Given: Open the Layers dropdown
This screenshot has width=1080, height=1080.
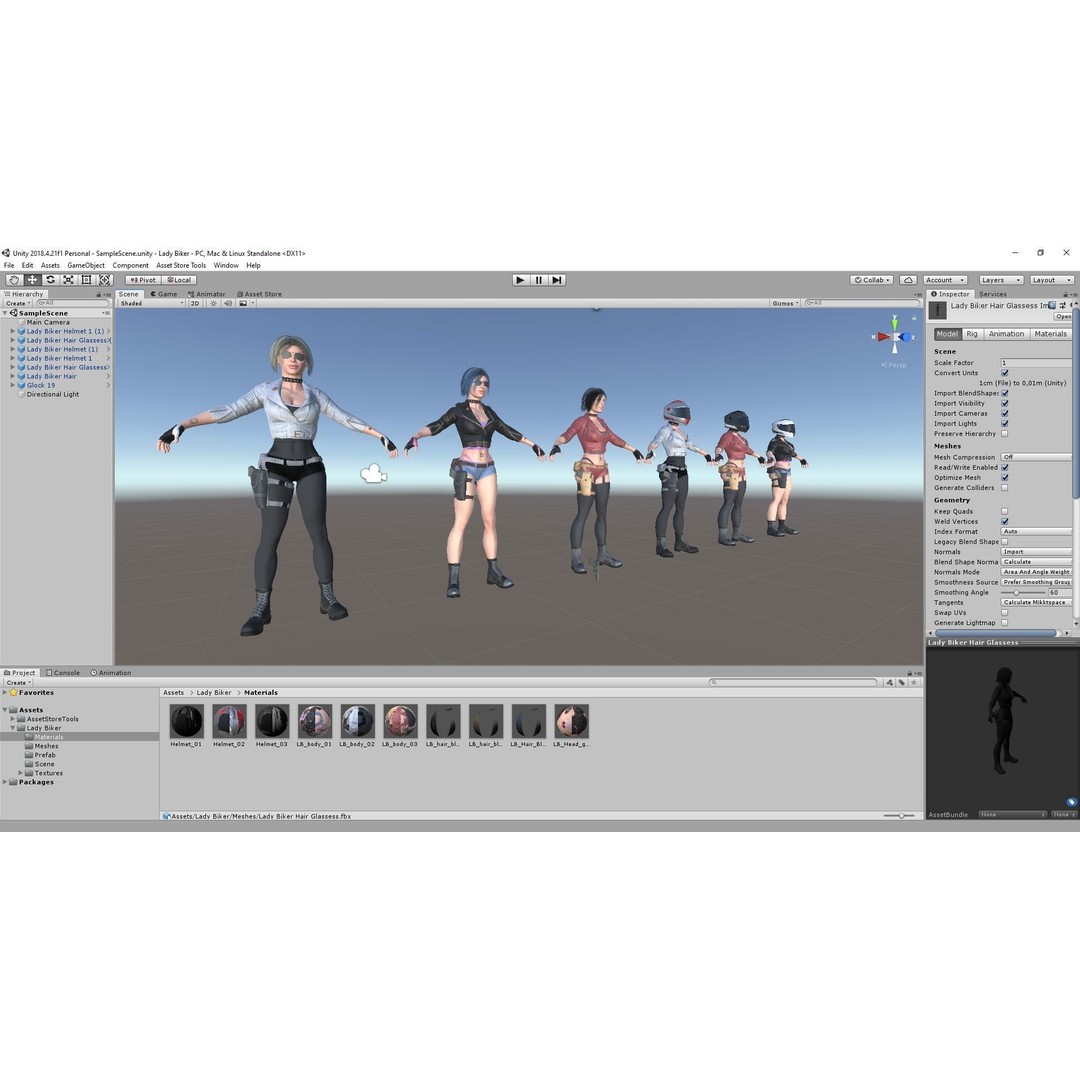Looking at the screenshot, I should pos(1000,280).
